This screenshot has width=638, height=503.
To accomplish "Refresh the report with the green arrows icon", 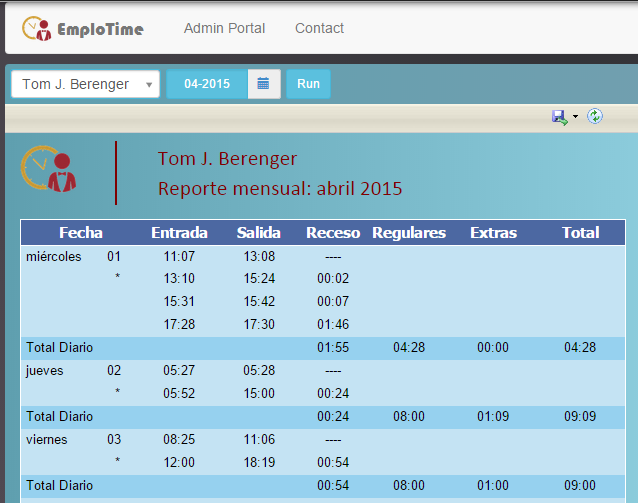I will tap(595, 117).
